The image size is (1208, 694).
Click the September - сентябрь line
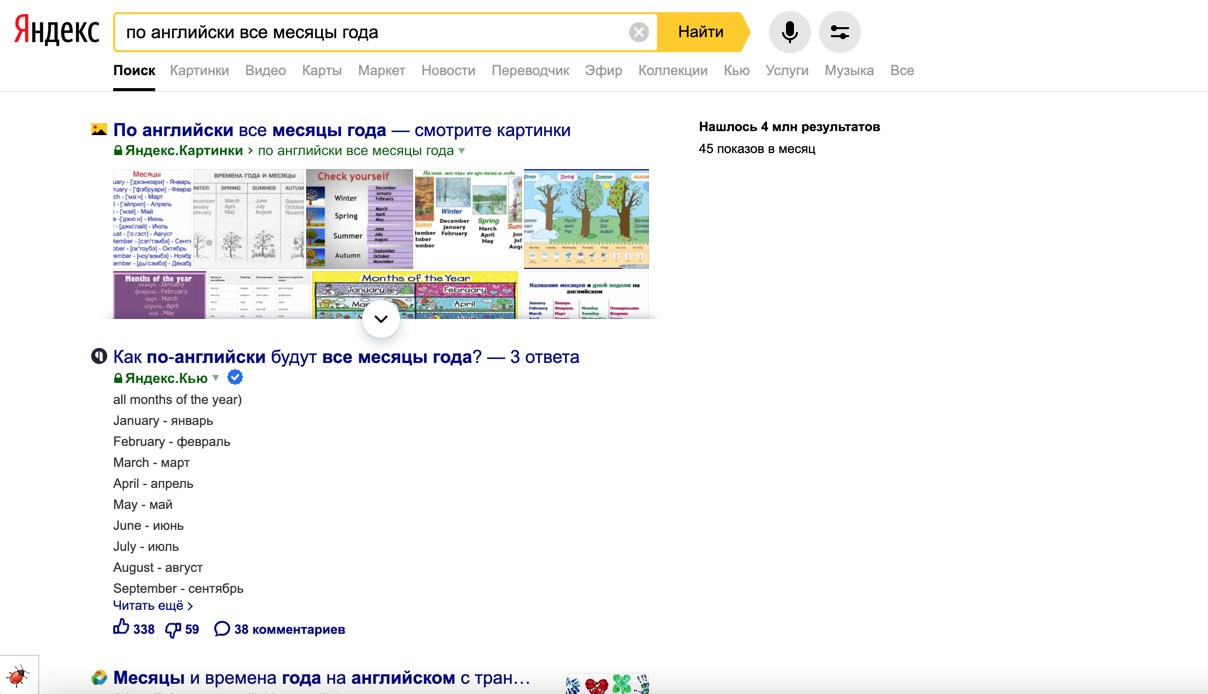click(178, 588)
